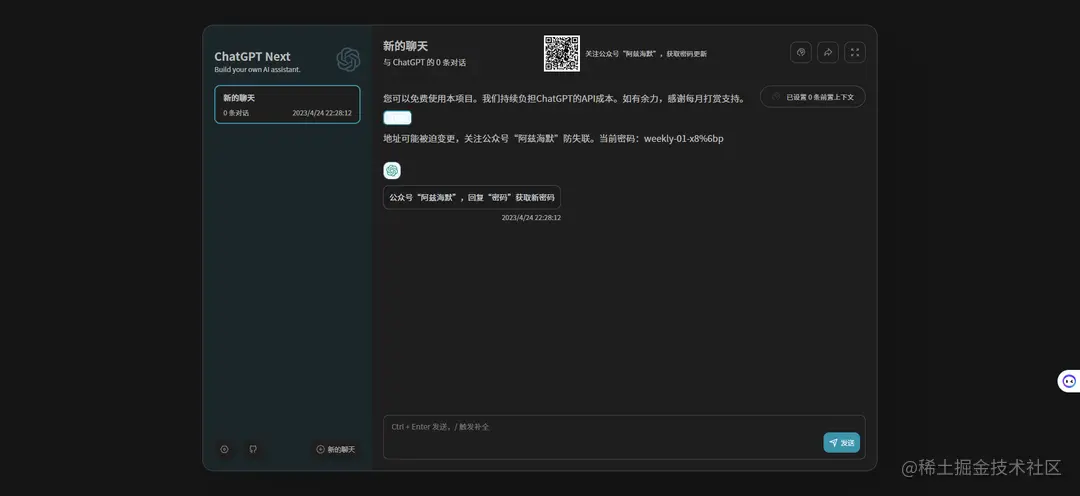Viewport: 1080px width, 496px height.
Task: Click the 新的聊天 title in the chat header
Action: 406,46
